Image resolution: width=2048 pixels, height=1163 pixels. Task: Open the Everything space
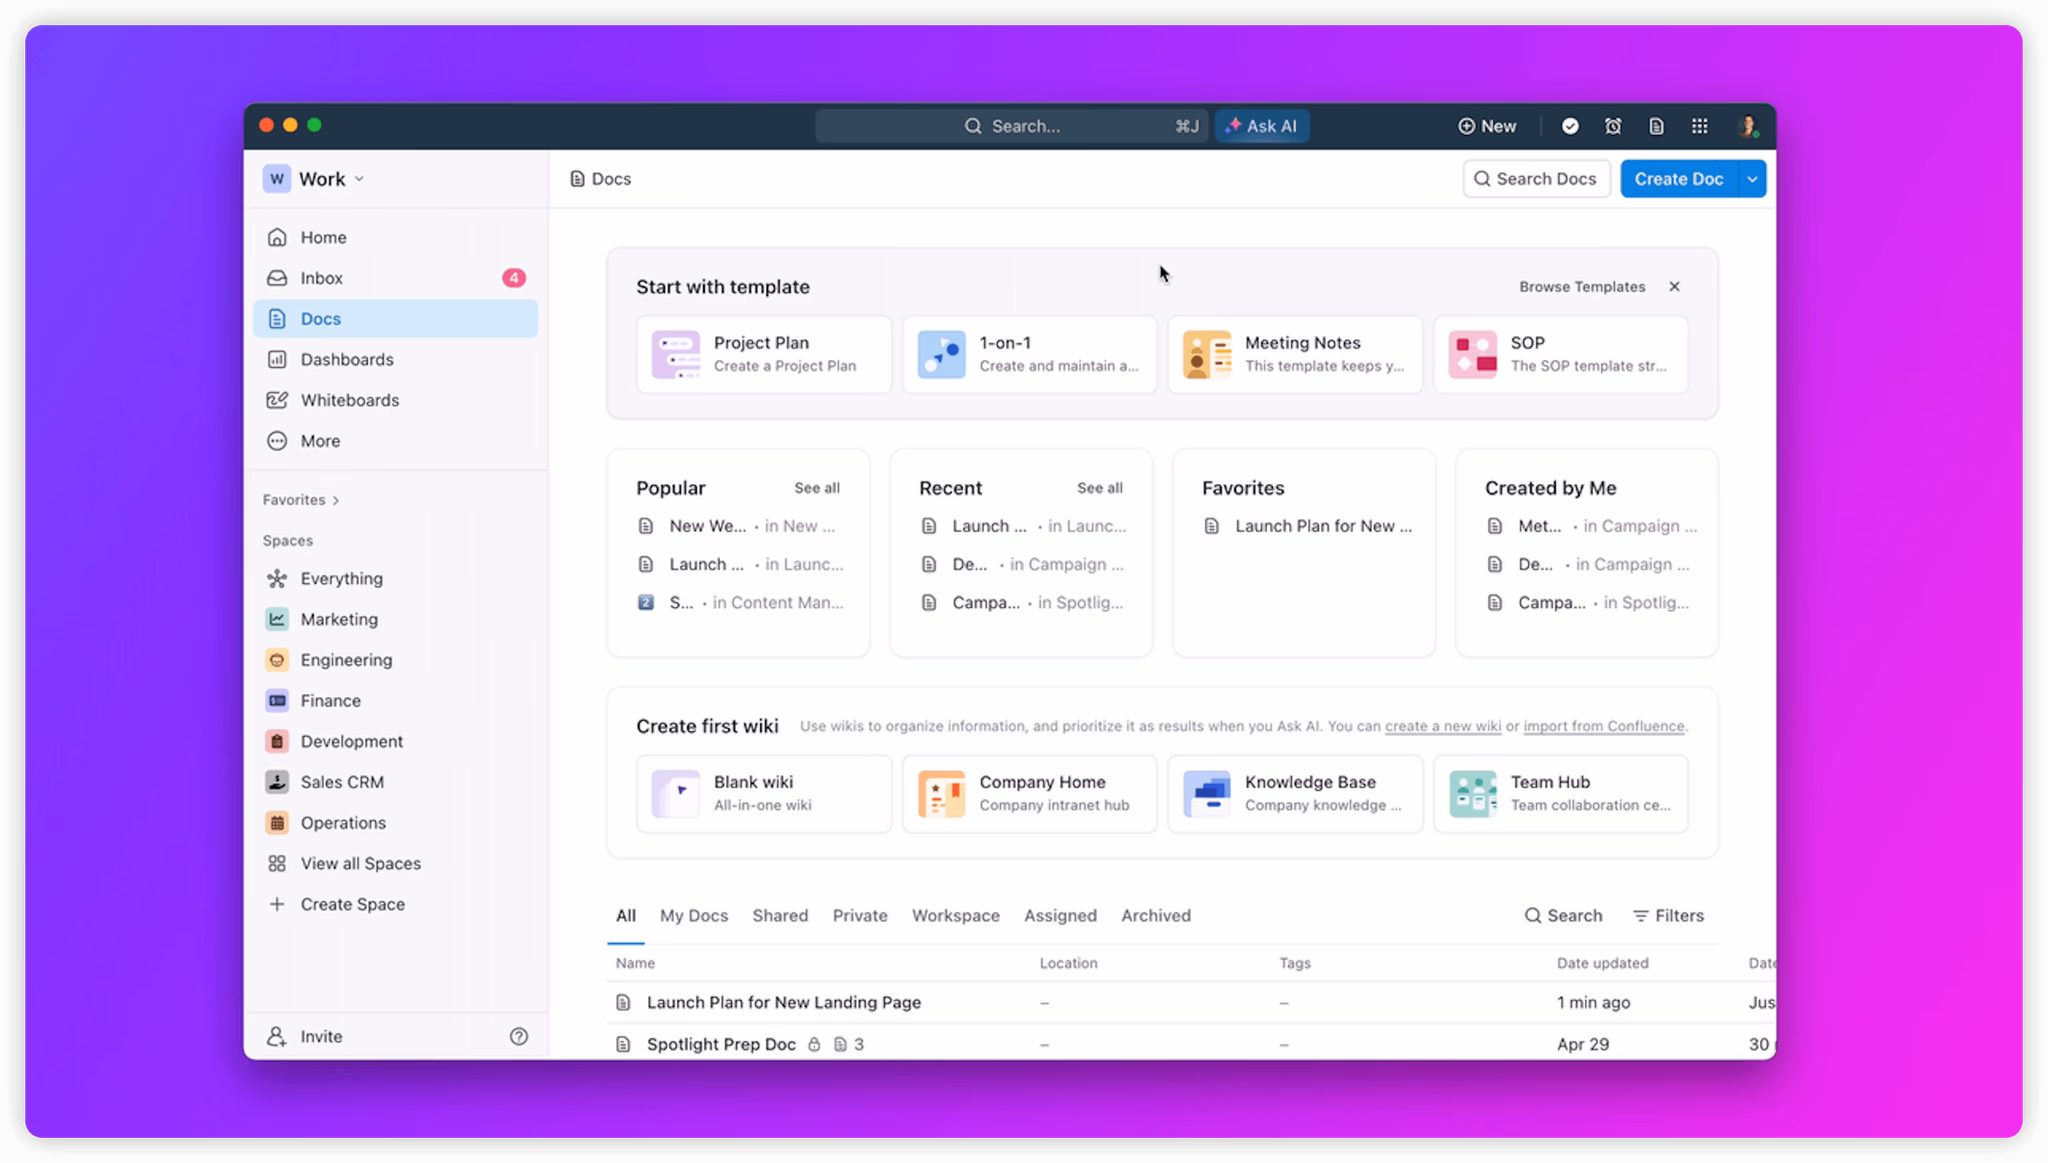click(395, 578)
